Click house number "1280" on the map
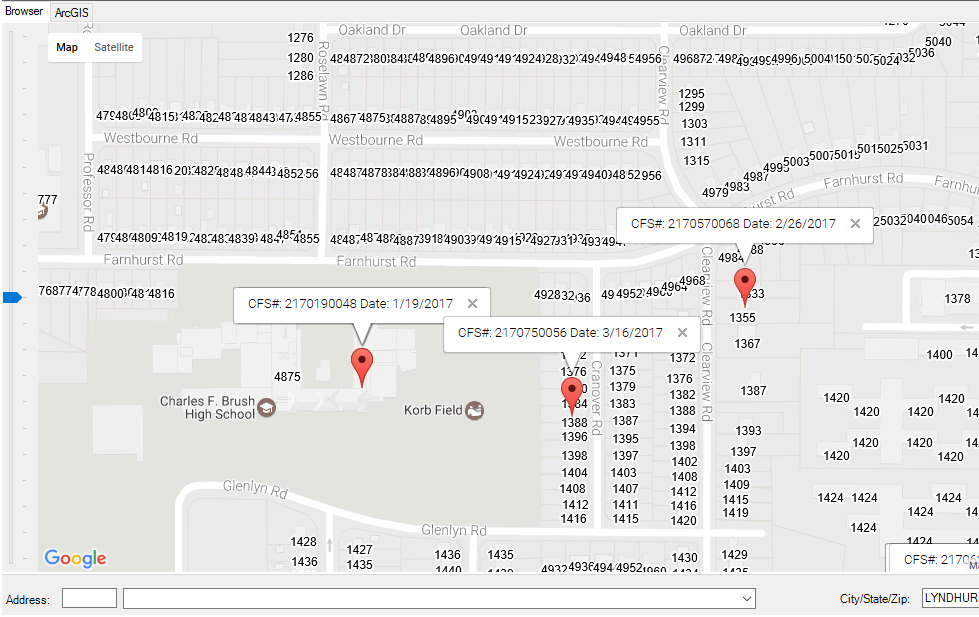979x617 pixels. pyautogui.click(x=300, y=58)
